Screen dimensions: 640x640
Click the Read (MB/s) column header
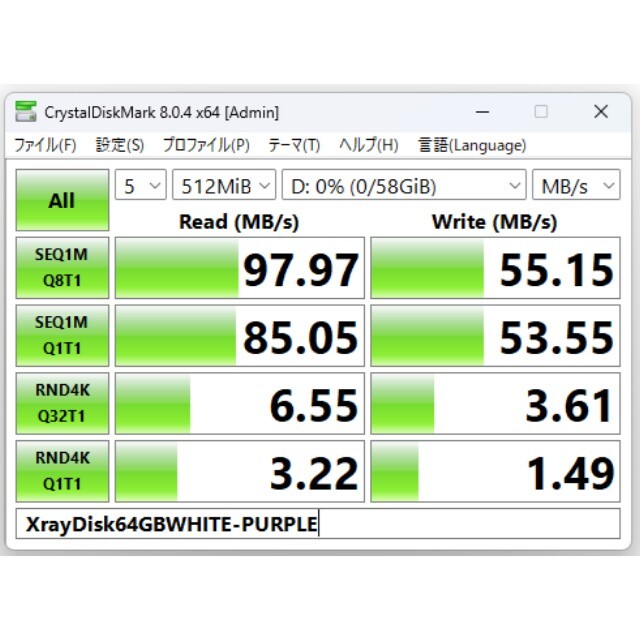[x=239, y=222]
